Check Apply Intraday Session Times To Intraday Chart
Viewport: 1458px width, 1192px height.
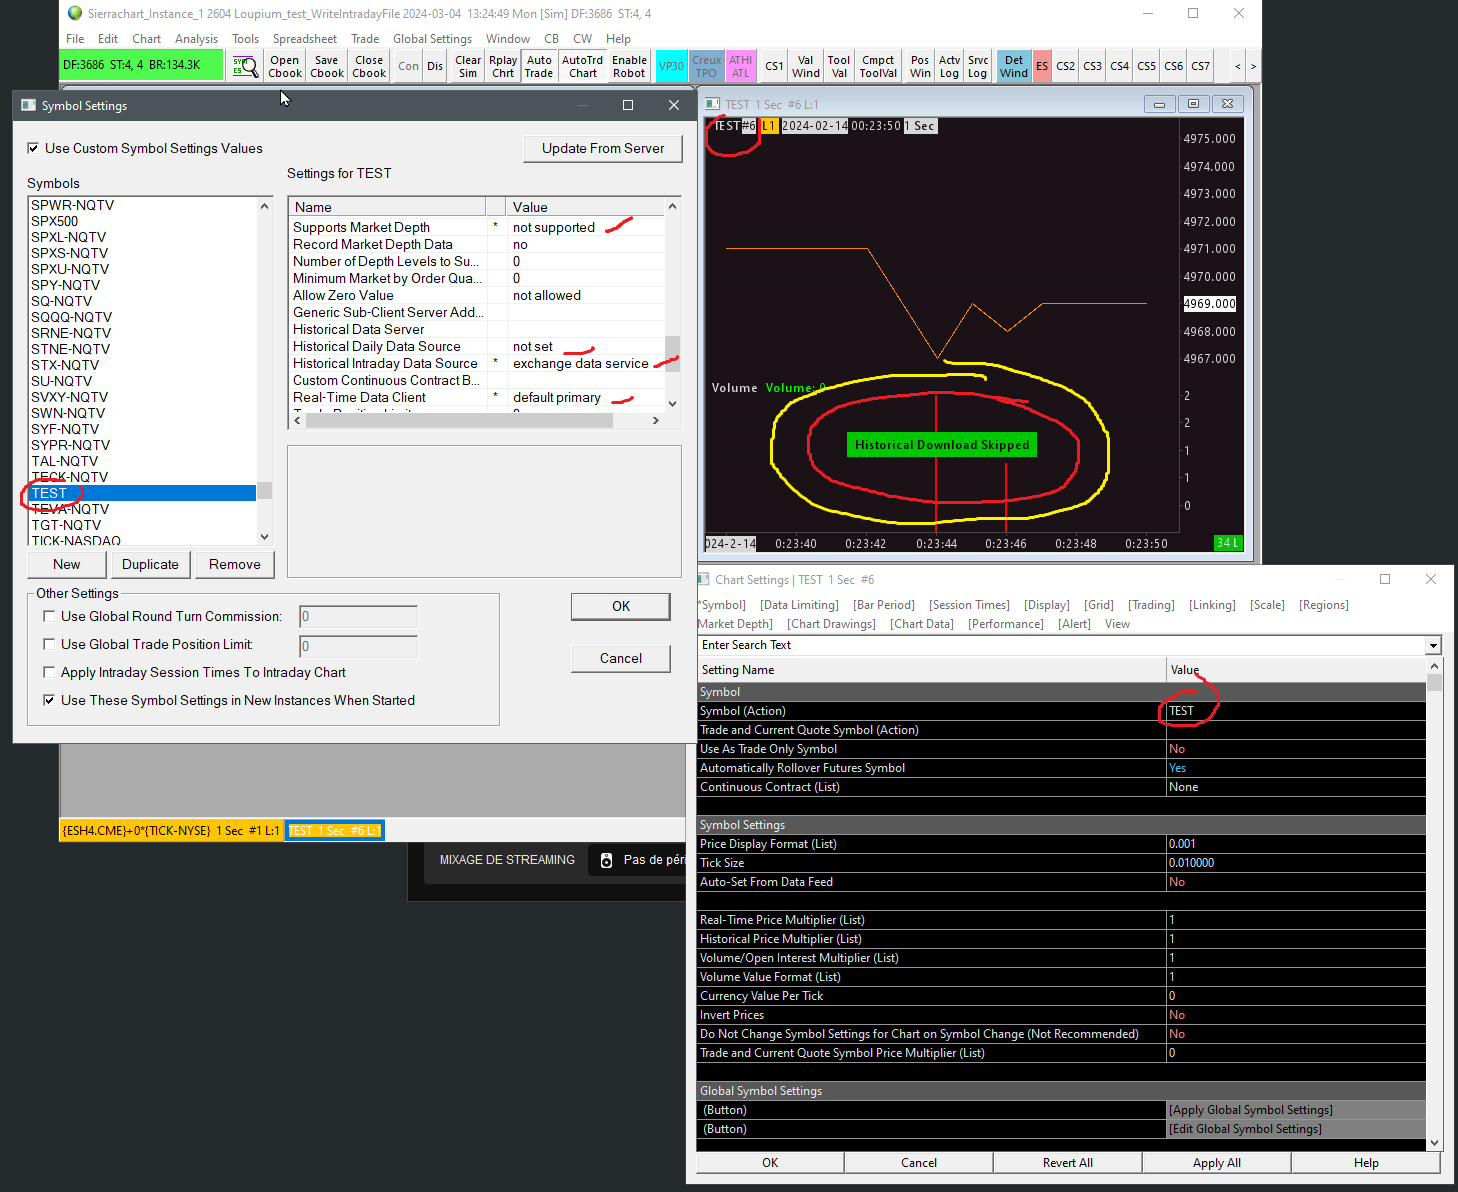point(49,673)
